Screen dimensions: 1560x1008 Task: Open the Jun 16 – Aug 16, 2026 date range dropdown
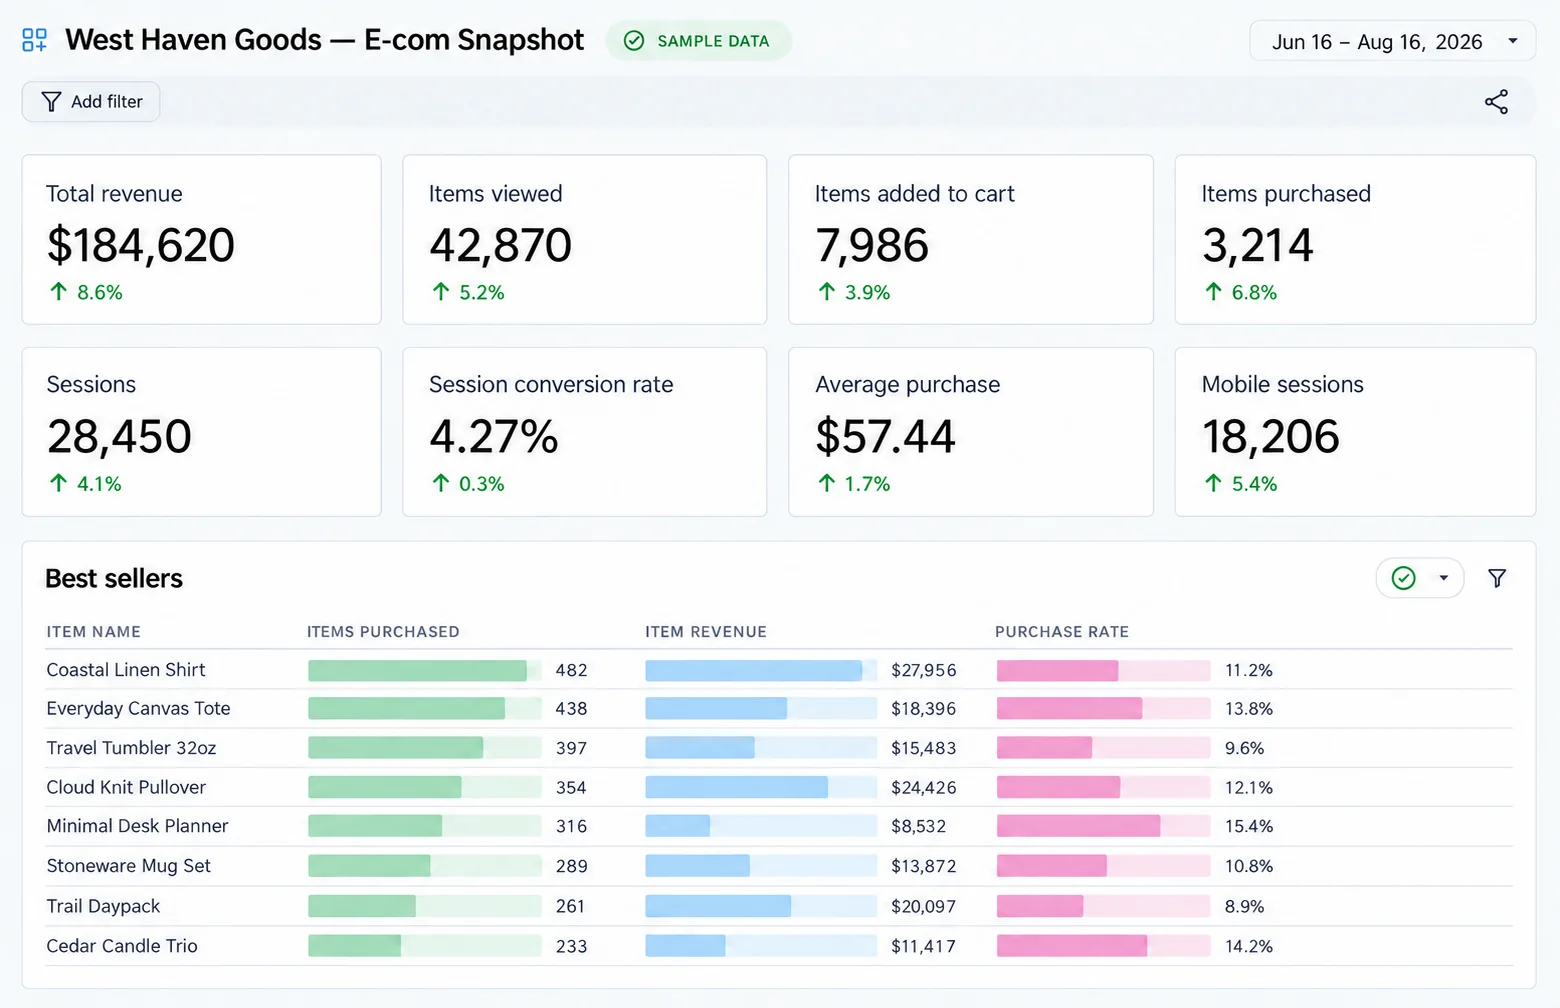(x=1392, y=41)
